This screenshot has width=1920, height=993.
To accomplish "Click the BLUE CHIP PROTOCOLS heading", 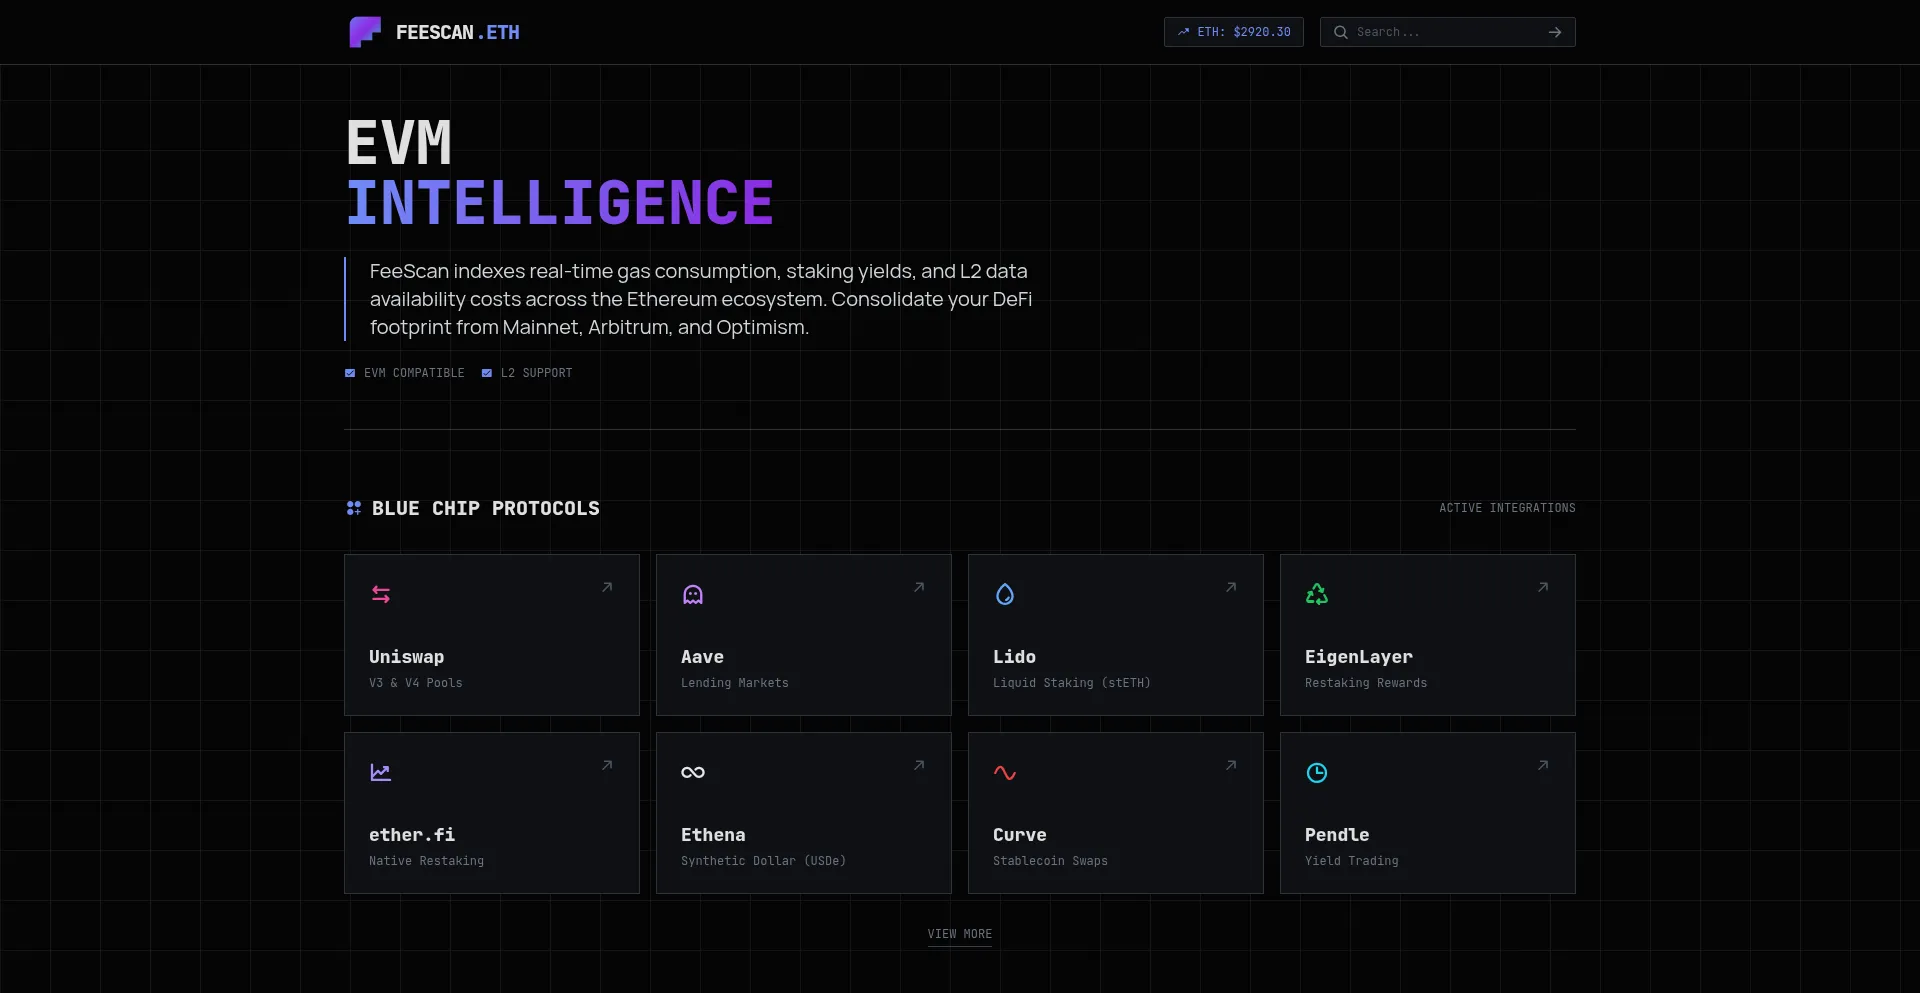I will pos(484,508).
